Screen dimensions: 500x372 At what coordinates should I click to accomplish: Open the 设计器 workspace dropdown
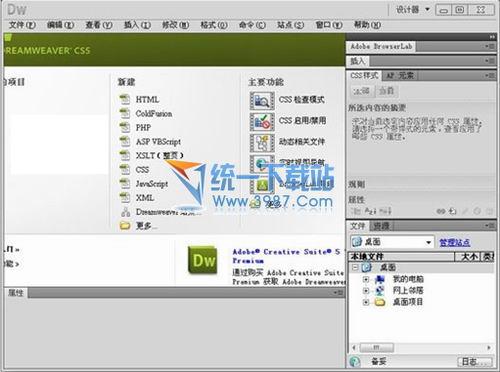(413, 9)
